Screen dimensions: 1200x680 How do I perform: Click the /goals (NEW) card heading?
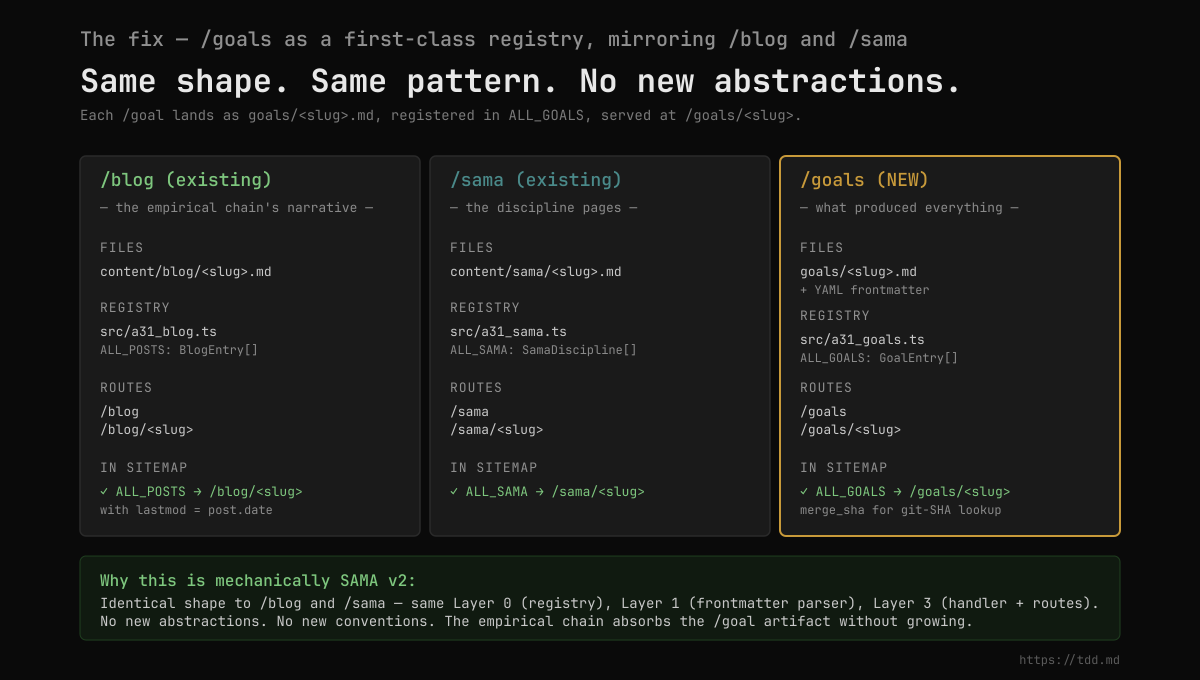click(x=865, y=180)
